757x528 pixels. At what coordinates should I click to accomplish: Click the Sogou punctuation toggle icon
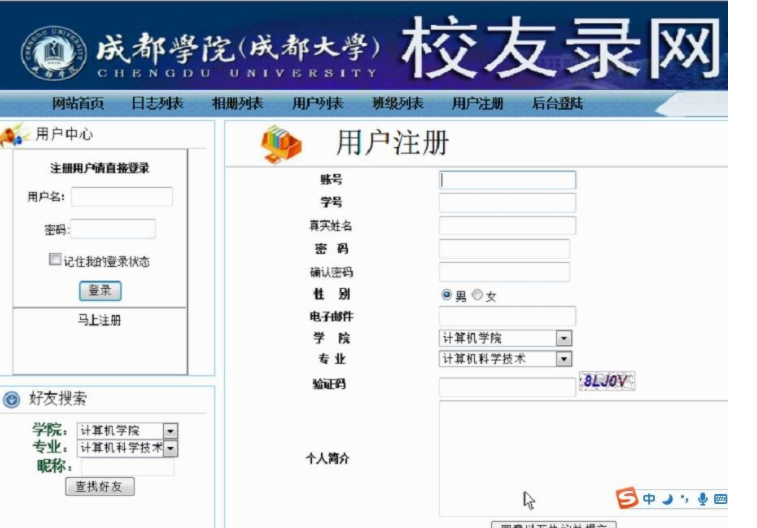coord(685,499)
